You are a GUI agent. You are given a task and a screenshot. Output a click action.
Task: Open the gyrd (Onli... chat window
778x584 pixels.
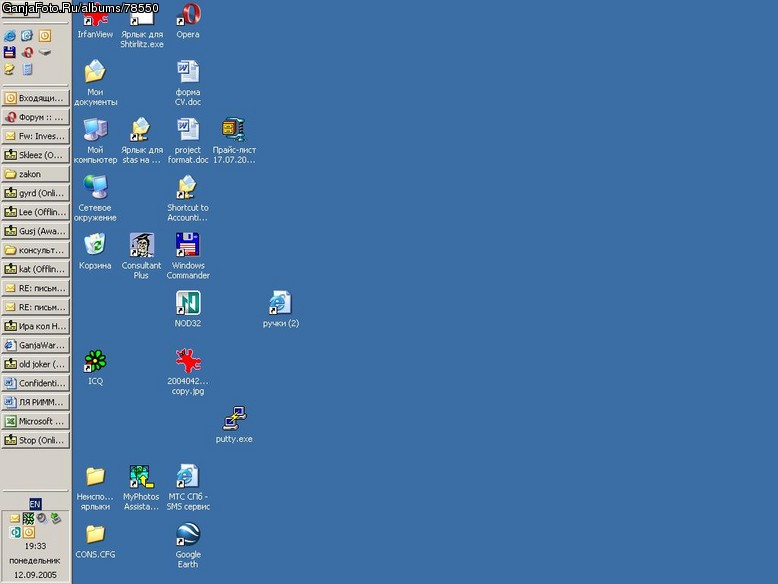coord(36,193)
